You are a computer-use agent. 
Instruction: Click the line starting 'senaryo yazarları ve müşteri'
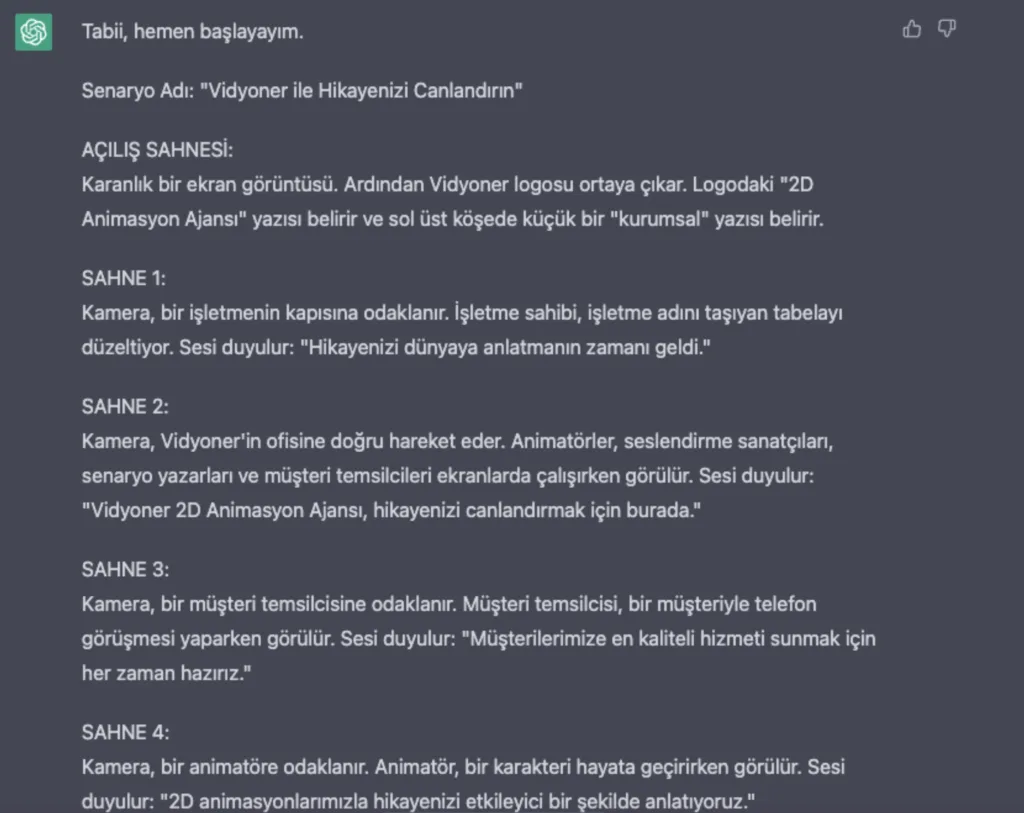(448, 476)
